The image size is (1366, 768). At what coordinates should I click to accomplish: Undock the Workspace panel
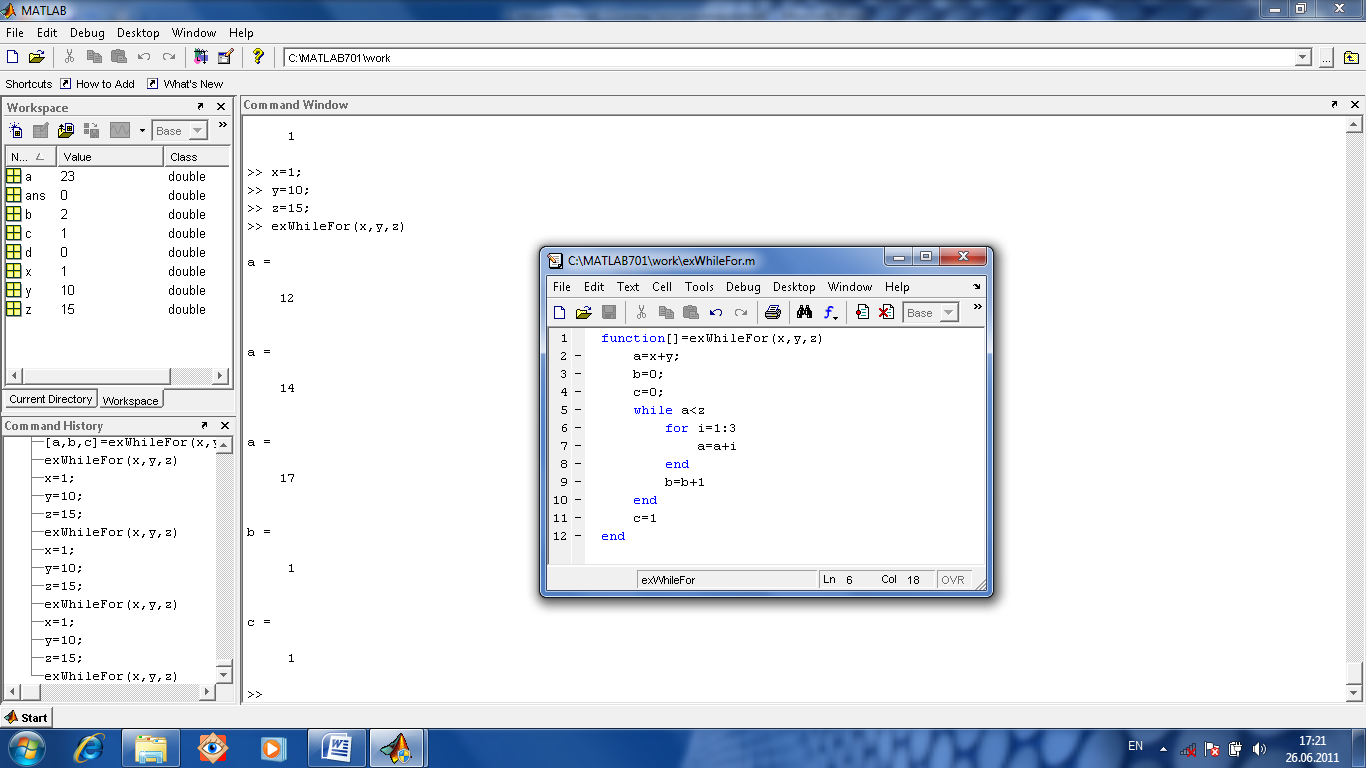click(x=200, y=107)
